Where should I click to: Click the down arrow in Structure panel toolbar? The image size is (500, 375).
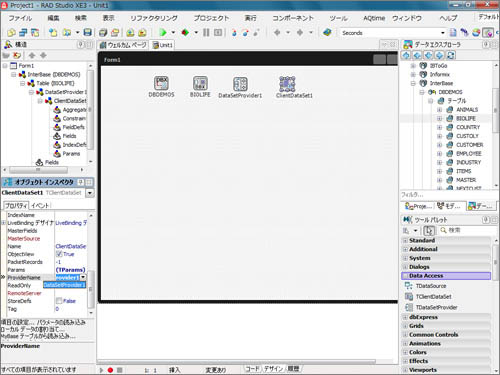[x=43, y=55]
